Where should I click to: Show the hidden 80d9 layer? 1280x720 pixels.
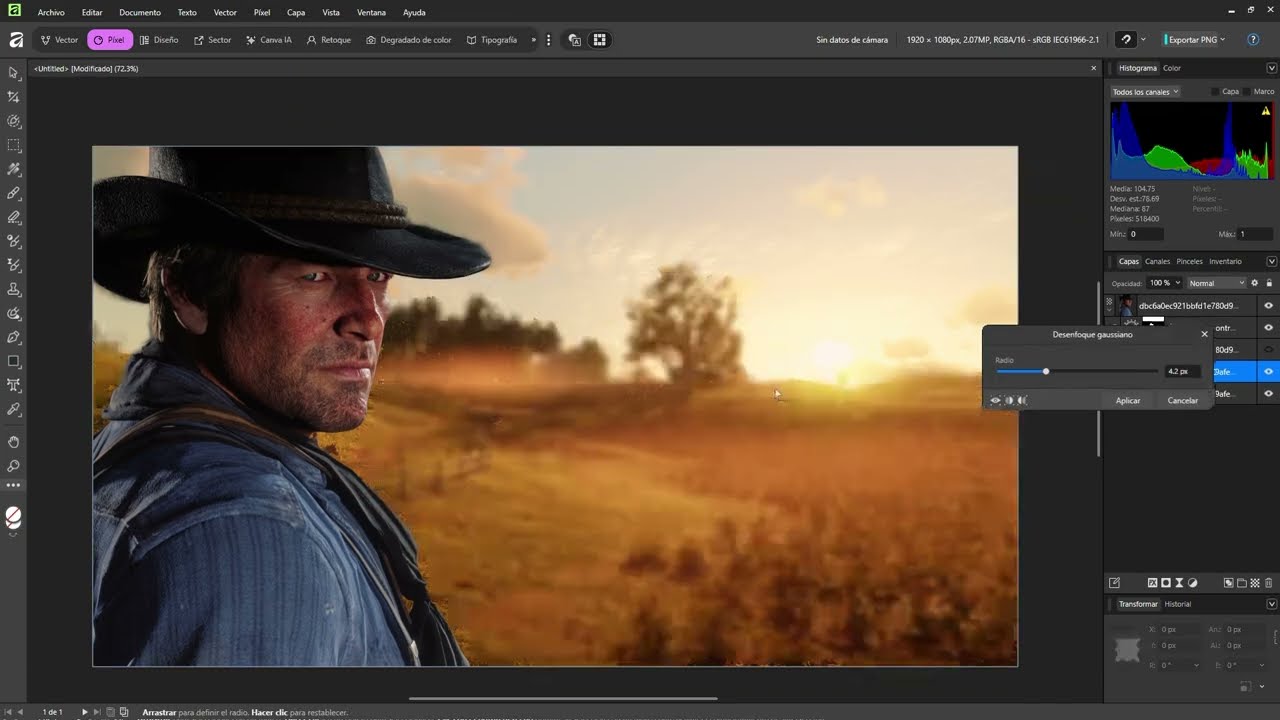(x=1269, y=350)
